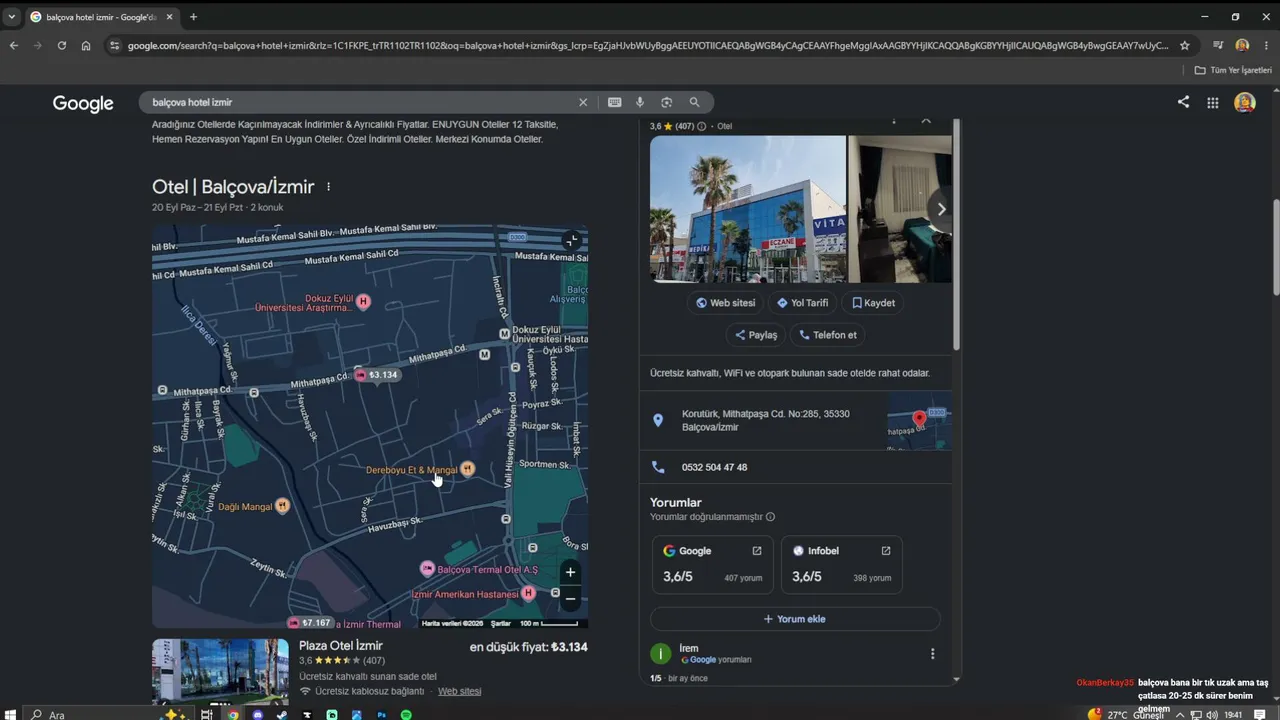Viewport: 1280px width, 720px height.
Task: Click the Web sitesi button
Action: click(726, 303)
